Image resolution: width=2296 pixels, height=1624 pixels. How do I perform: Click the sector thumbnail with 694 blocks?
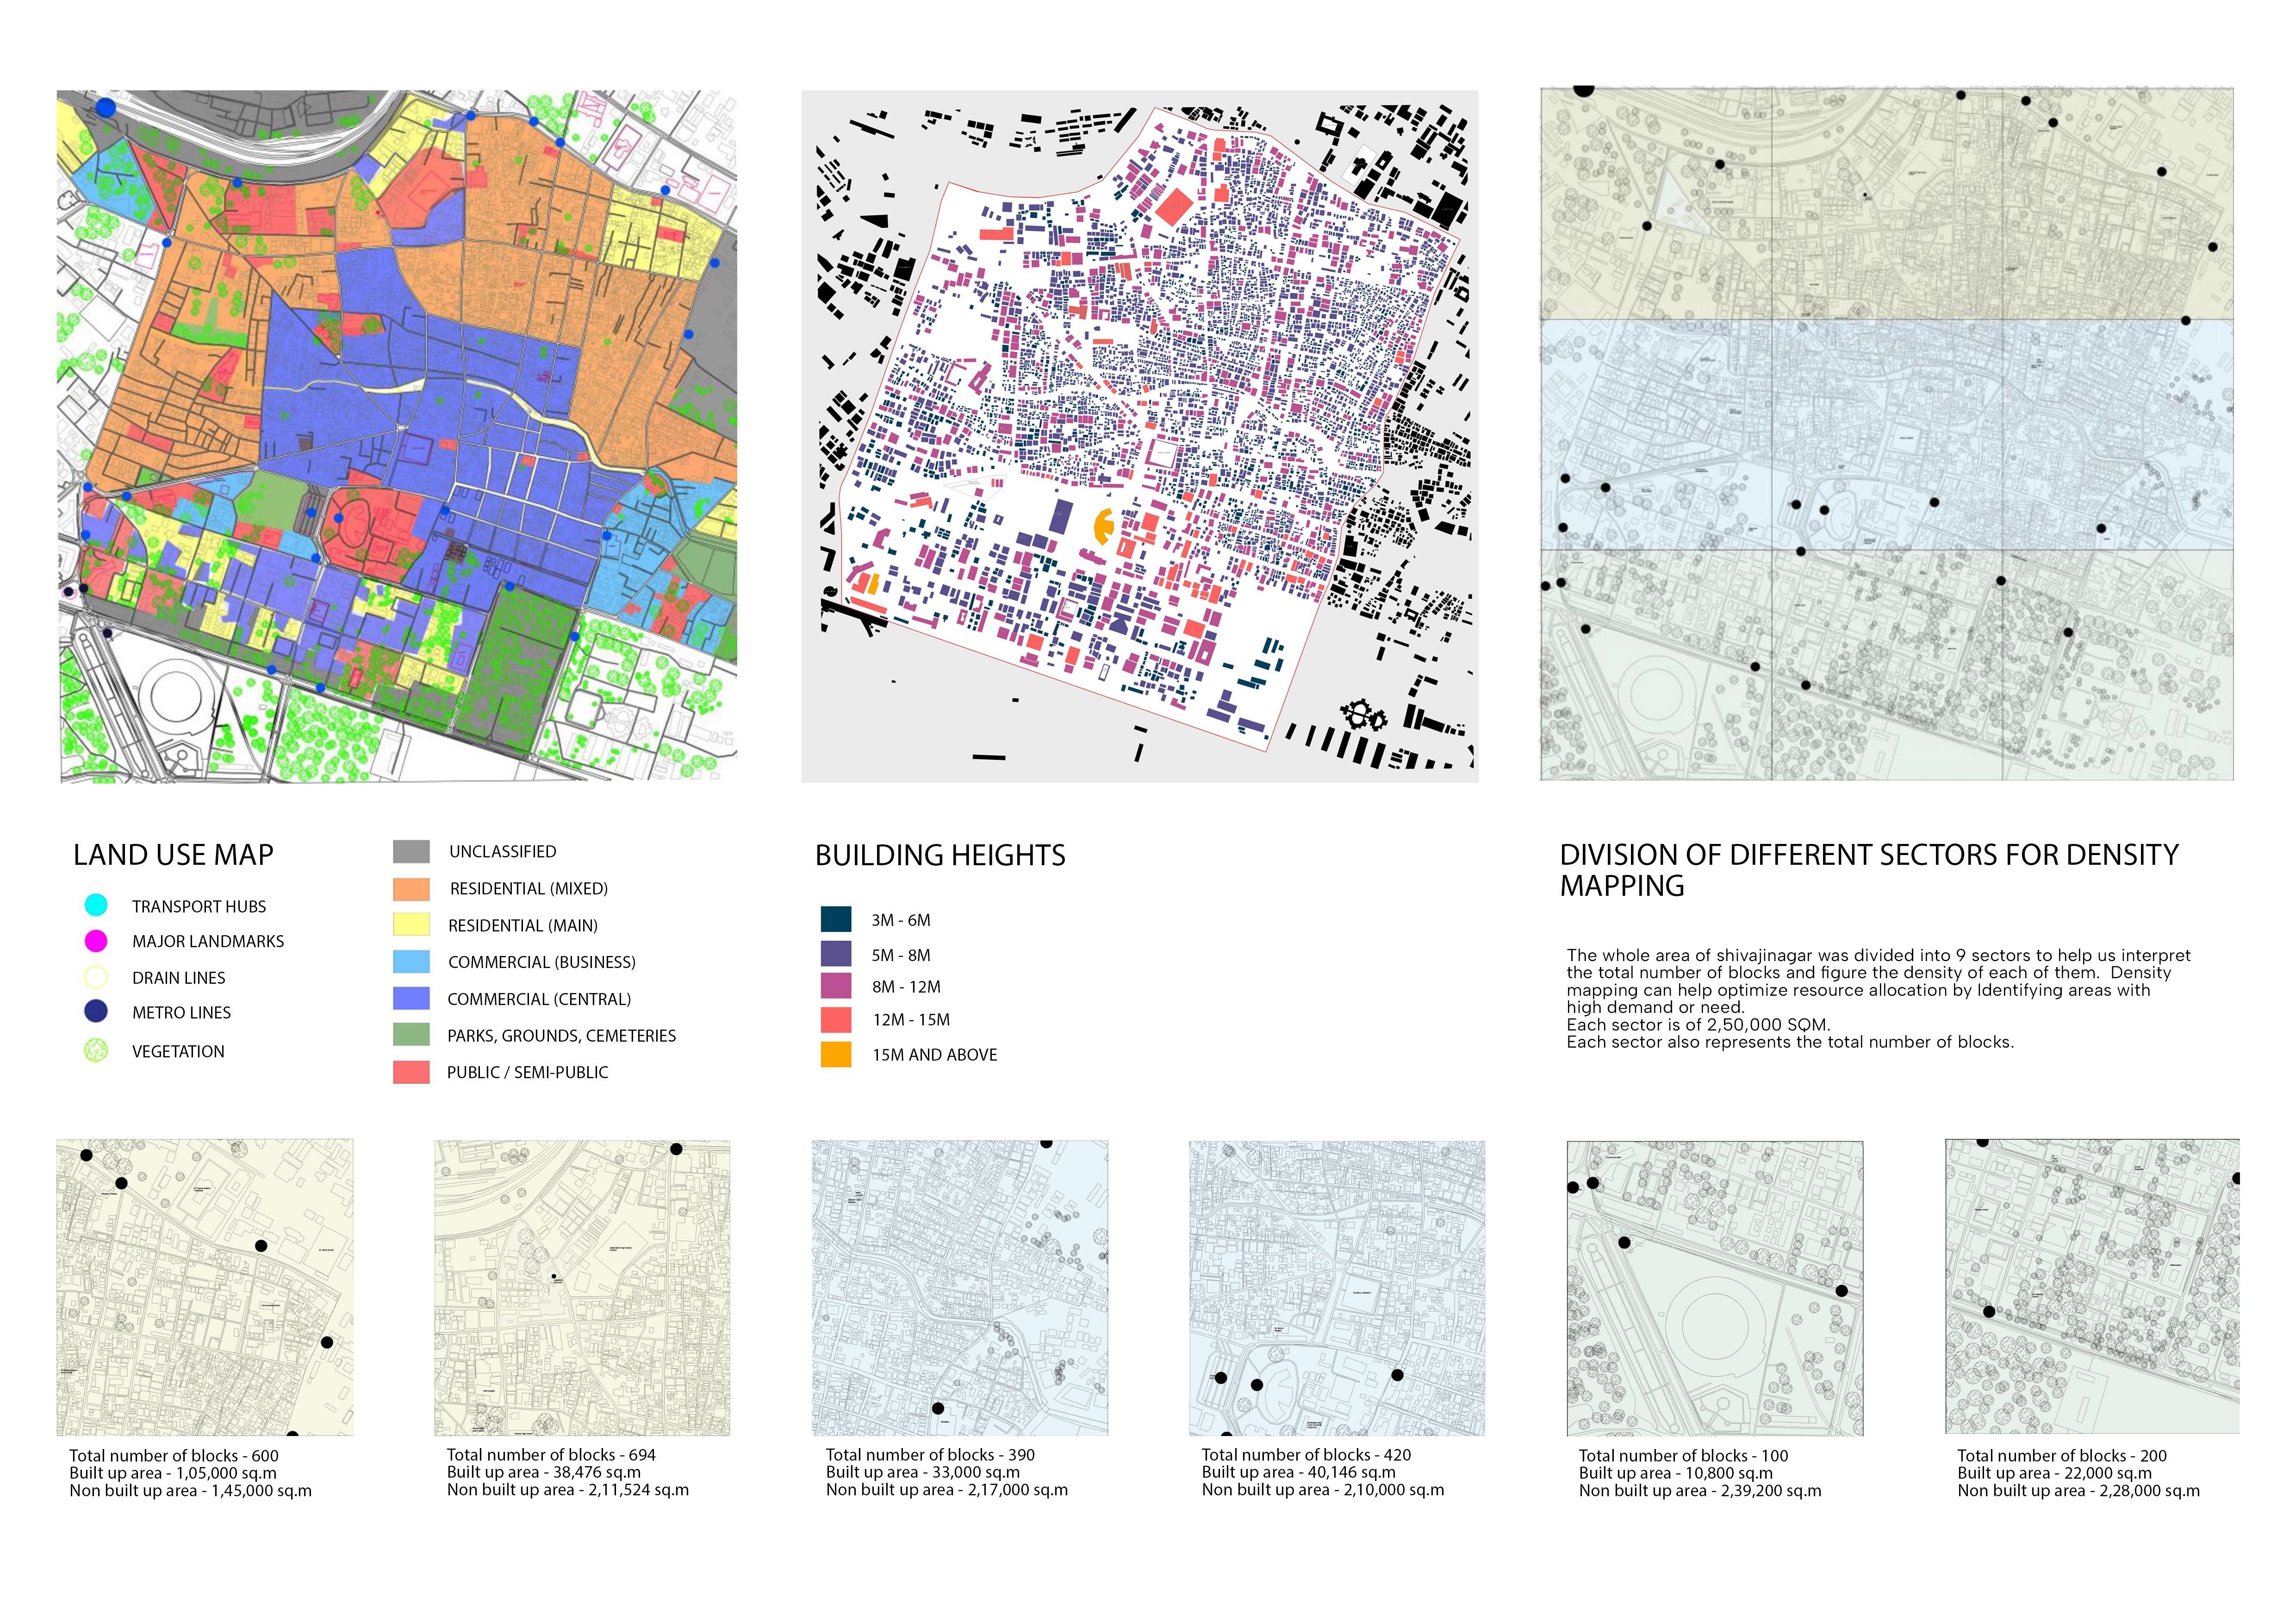tap(582, 1287)
